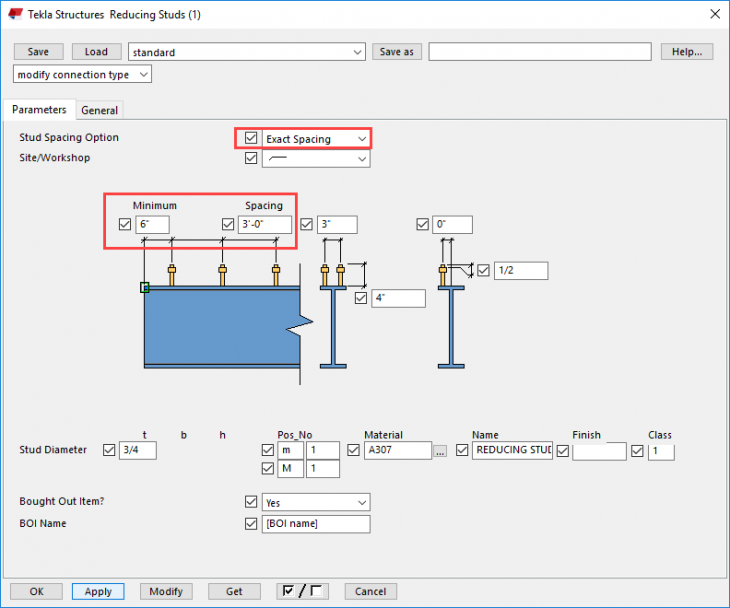This screenshot has height=608, width=730.
Task: Expand the Bought Out Item Yes dropdown
Action: coord(316,502)
